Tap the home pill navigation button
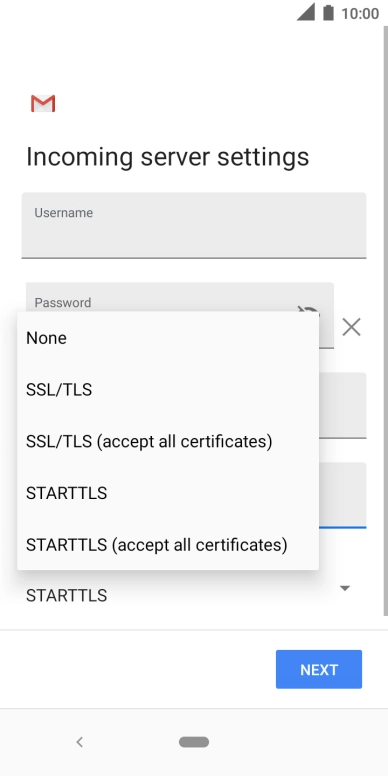The image size is (388, 776). coord(194,742)
